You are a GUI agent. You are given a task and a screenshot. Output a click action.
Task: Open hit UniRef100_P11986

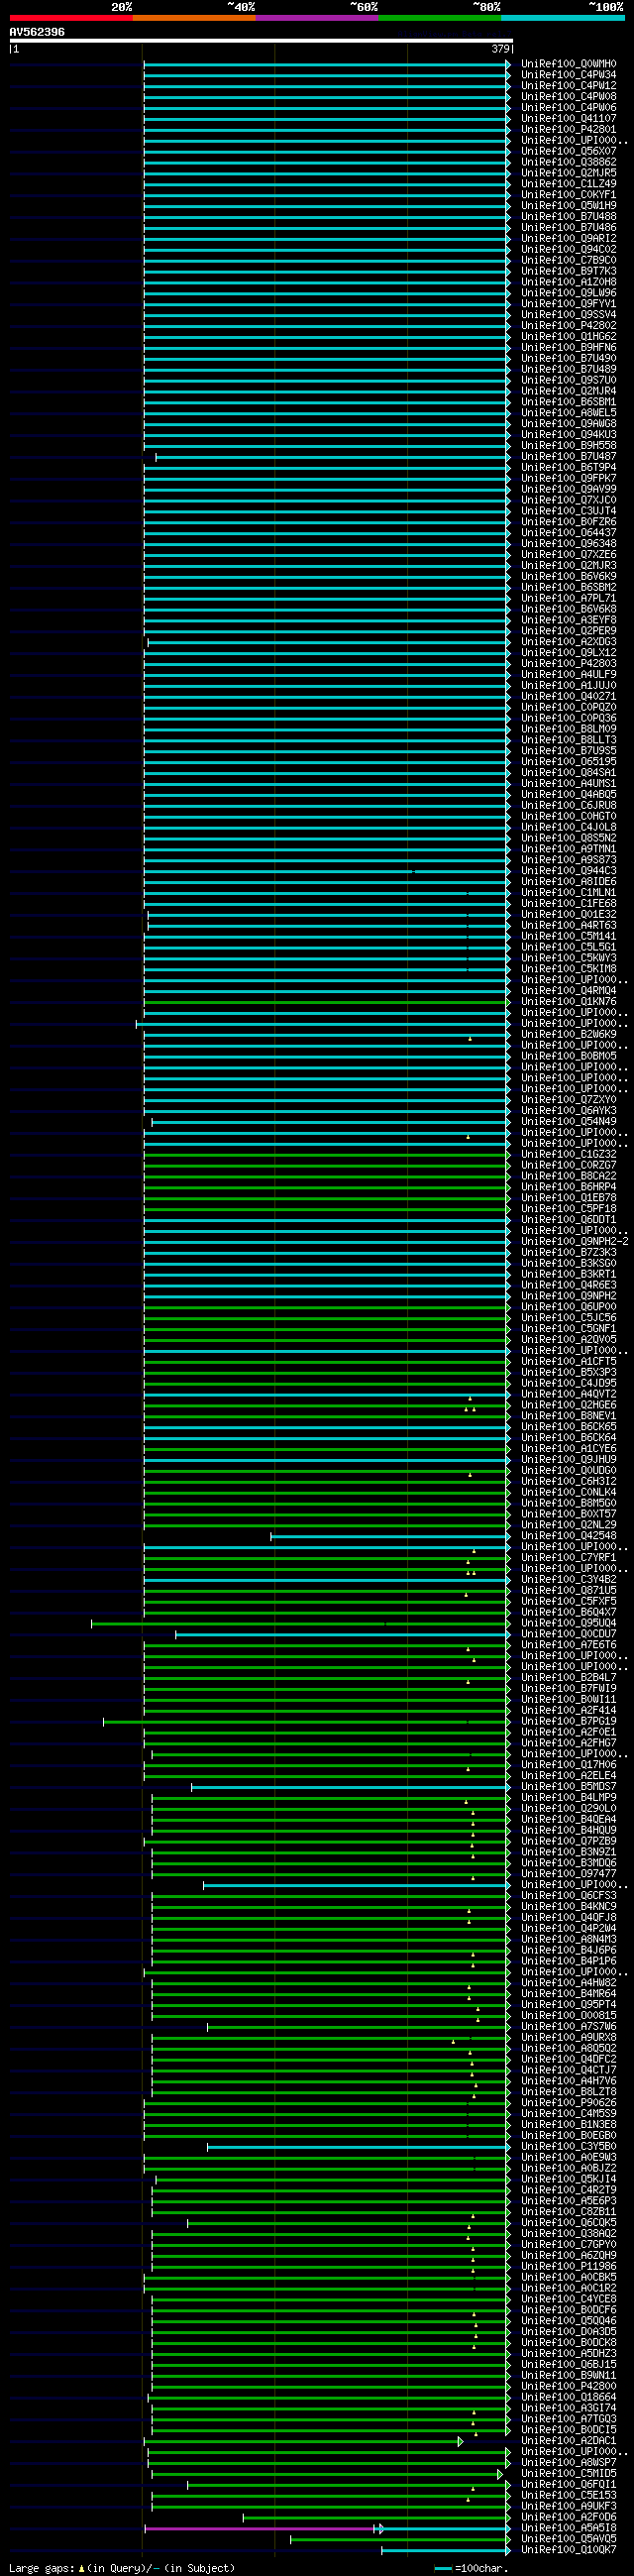tap(569, 2267)
